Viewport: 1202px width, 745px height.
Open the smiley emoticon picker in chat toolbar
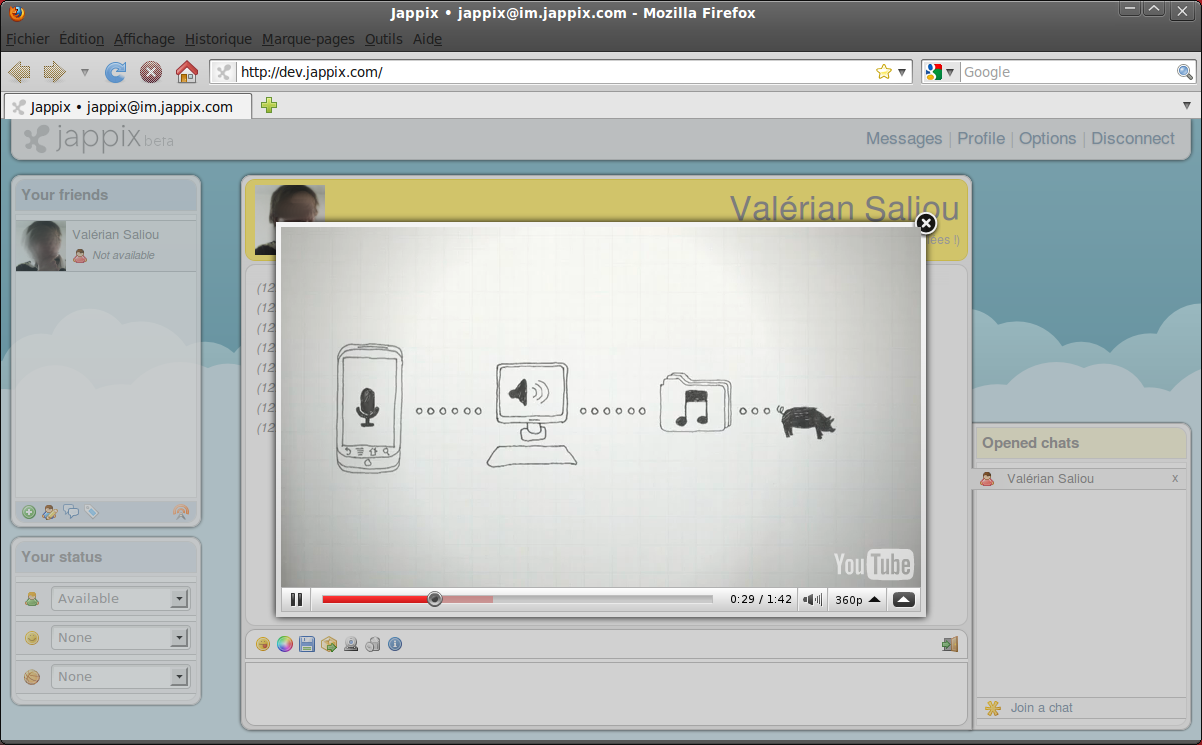263,645
